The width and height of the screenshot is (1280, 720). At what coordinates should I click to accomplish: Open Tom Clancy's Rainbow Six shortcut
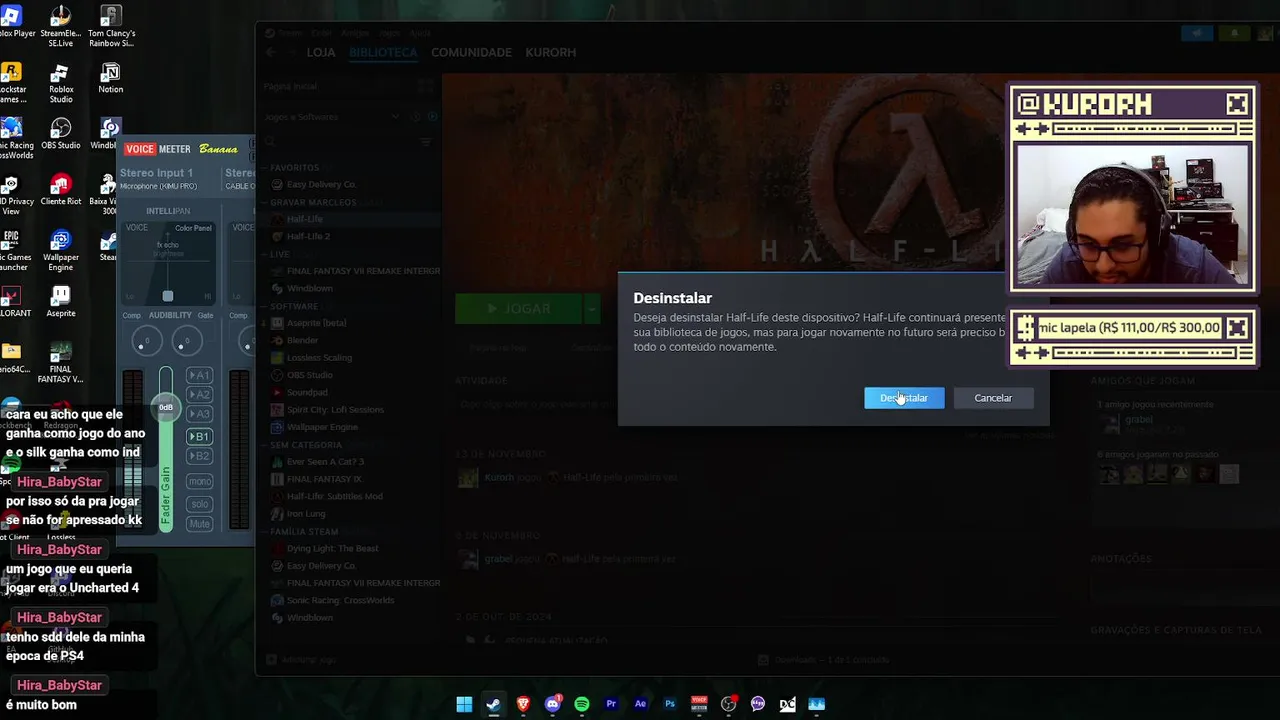pyautogui.click(x=111, y=27)
